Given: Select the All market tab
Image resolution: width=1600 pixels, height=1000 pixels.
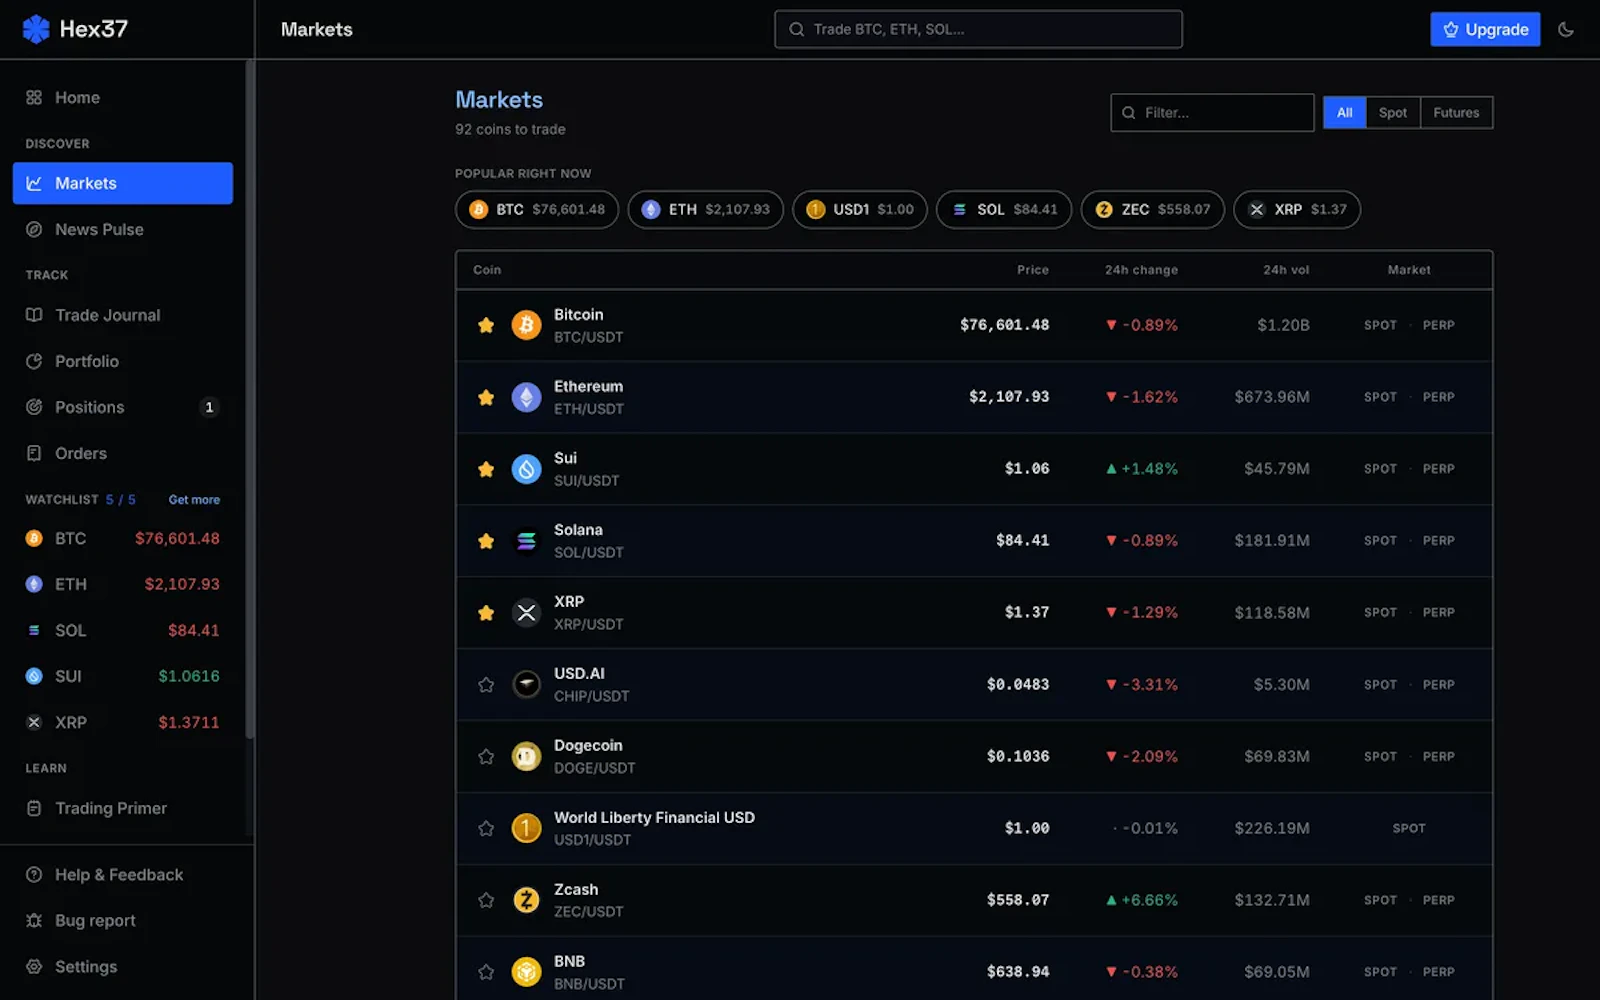Looking at the screenshot, I should (1344, 113).
